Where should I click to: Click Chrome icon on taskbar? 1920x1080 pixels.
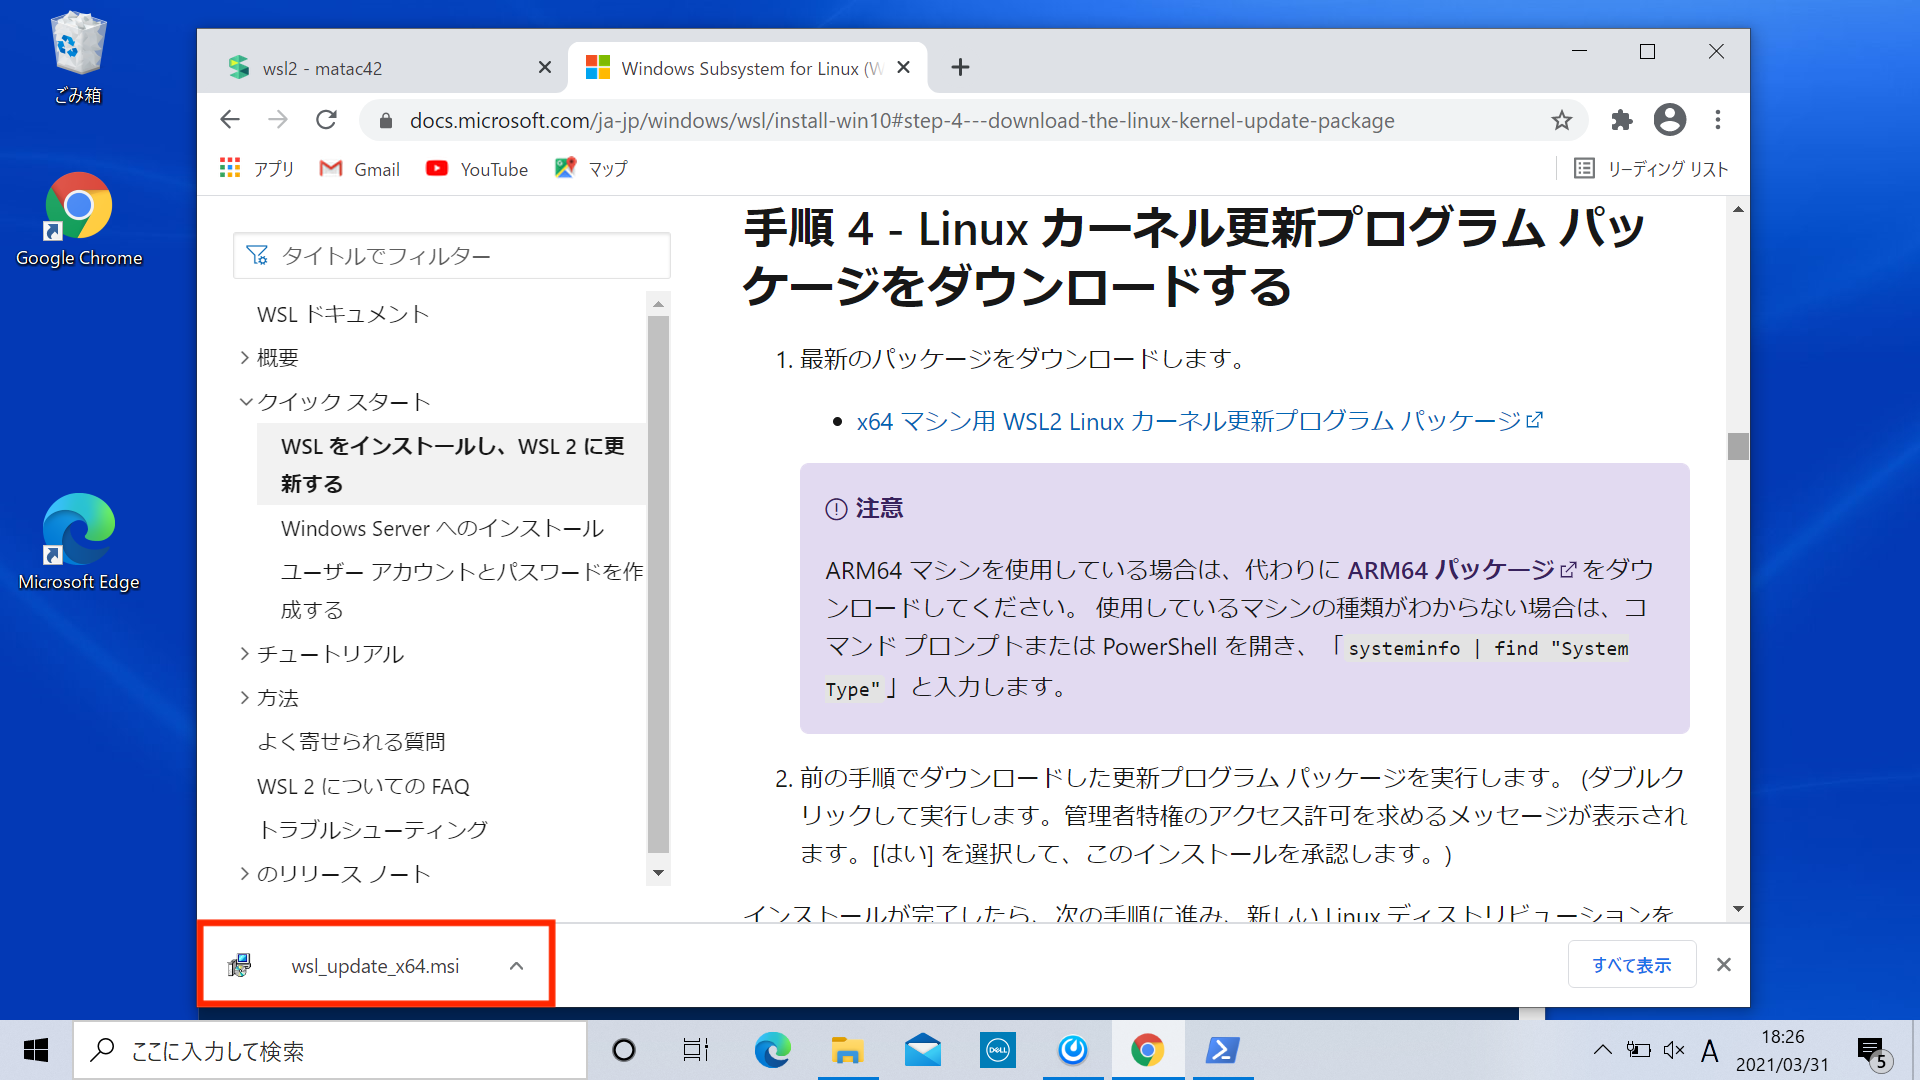click(x=1147, y=1050)
